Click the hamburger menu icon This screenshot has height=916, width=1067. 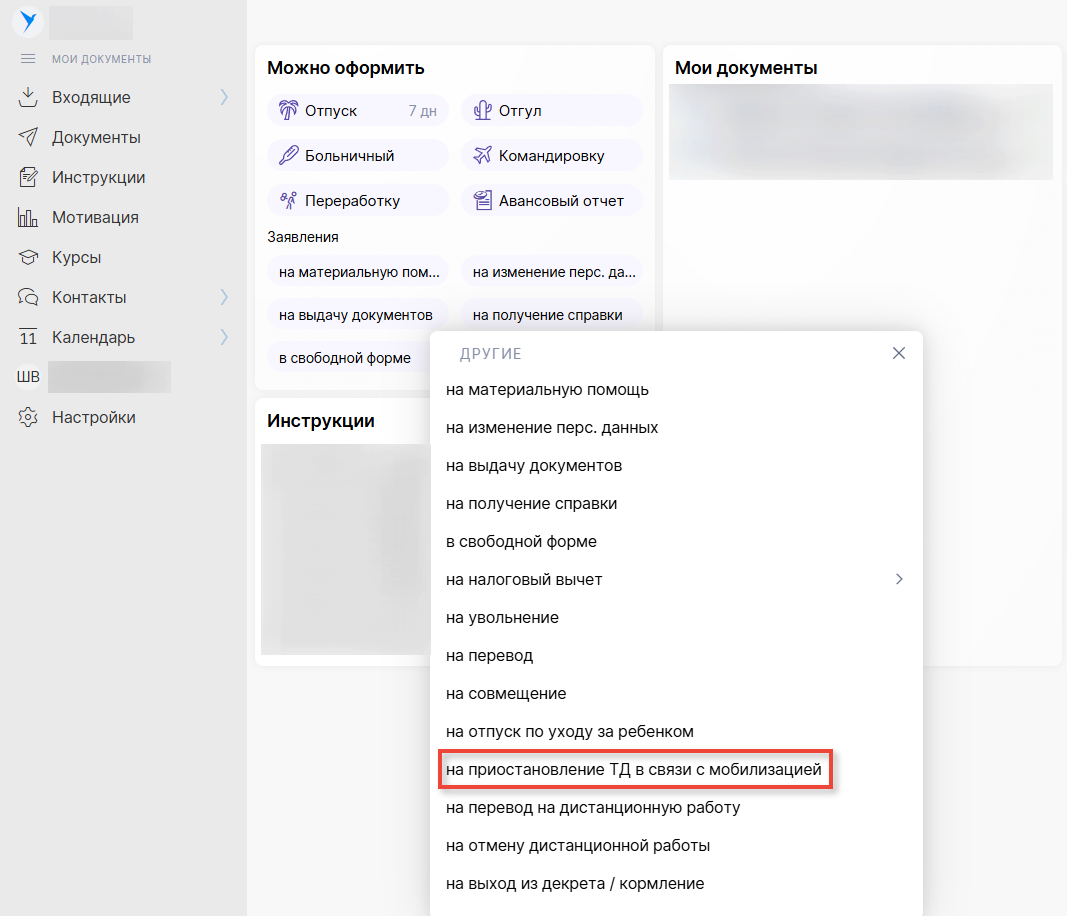[x=28, y=59]
